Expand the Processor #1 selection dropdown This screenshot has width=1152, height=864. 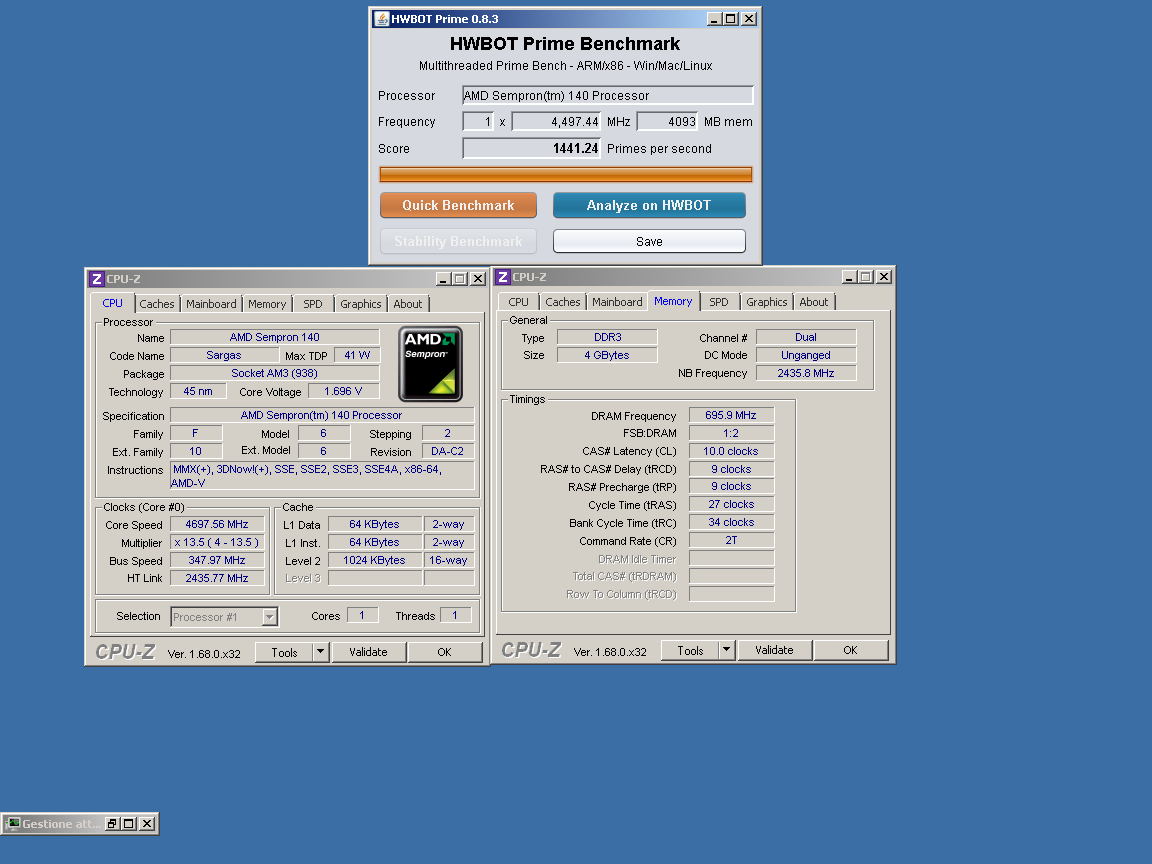pos(270,617)
